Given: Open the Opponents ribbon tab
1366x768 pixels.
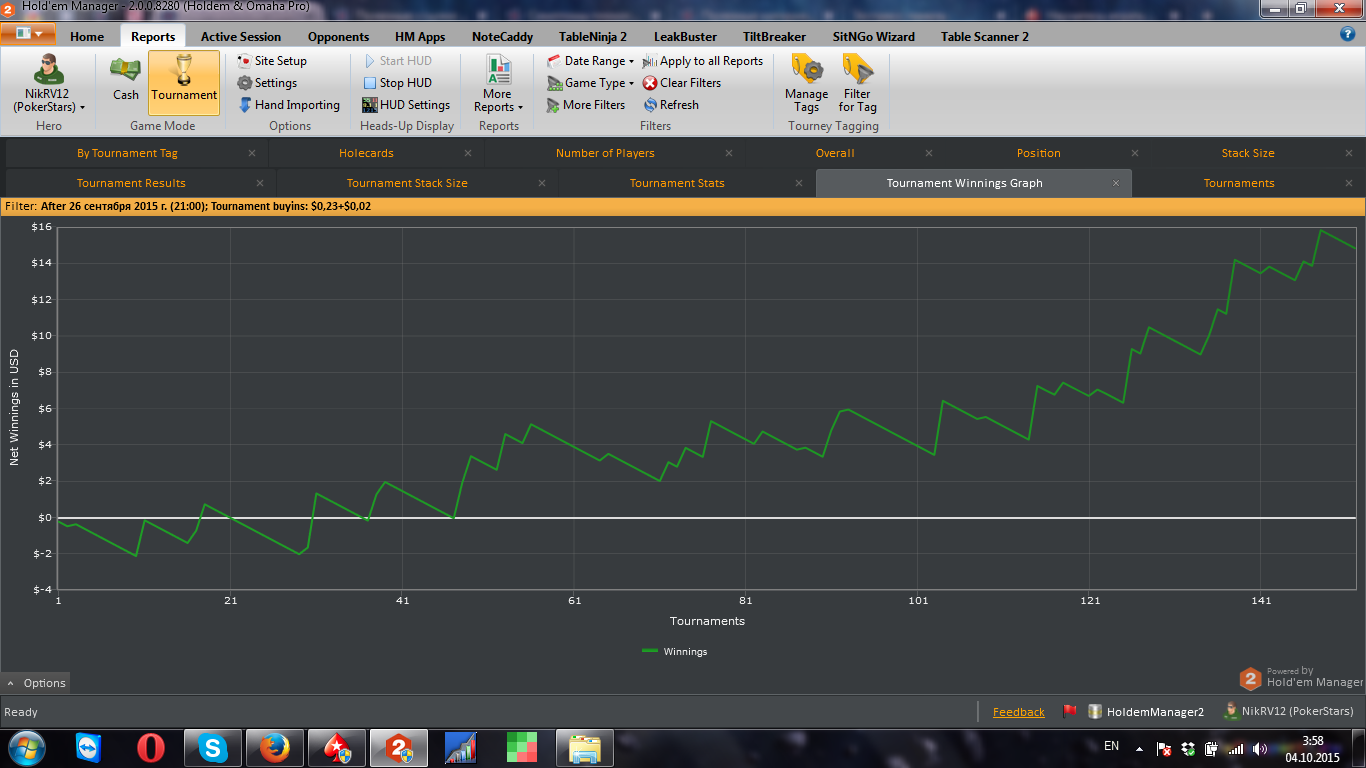Looking at the screenshot, I should click(338, 36).
